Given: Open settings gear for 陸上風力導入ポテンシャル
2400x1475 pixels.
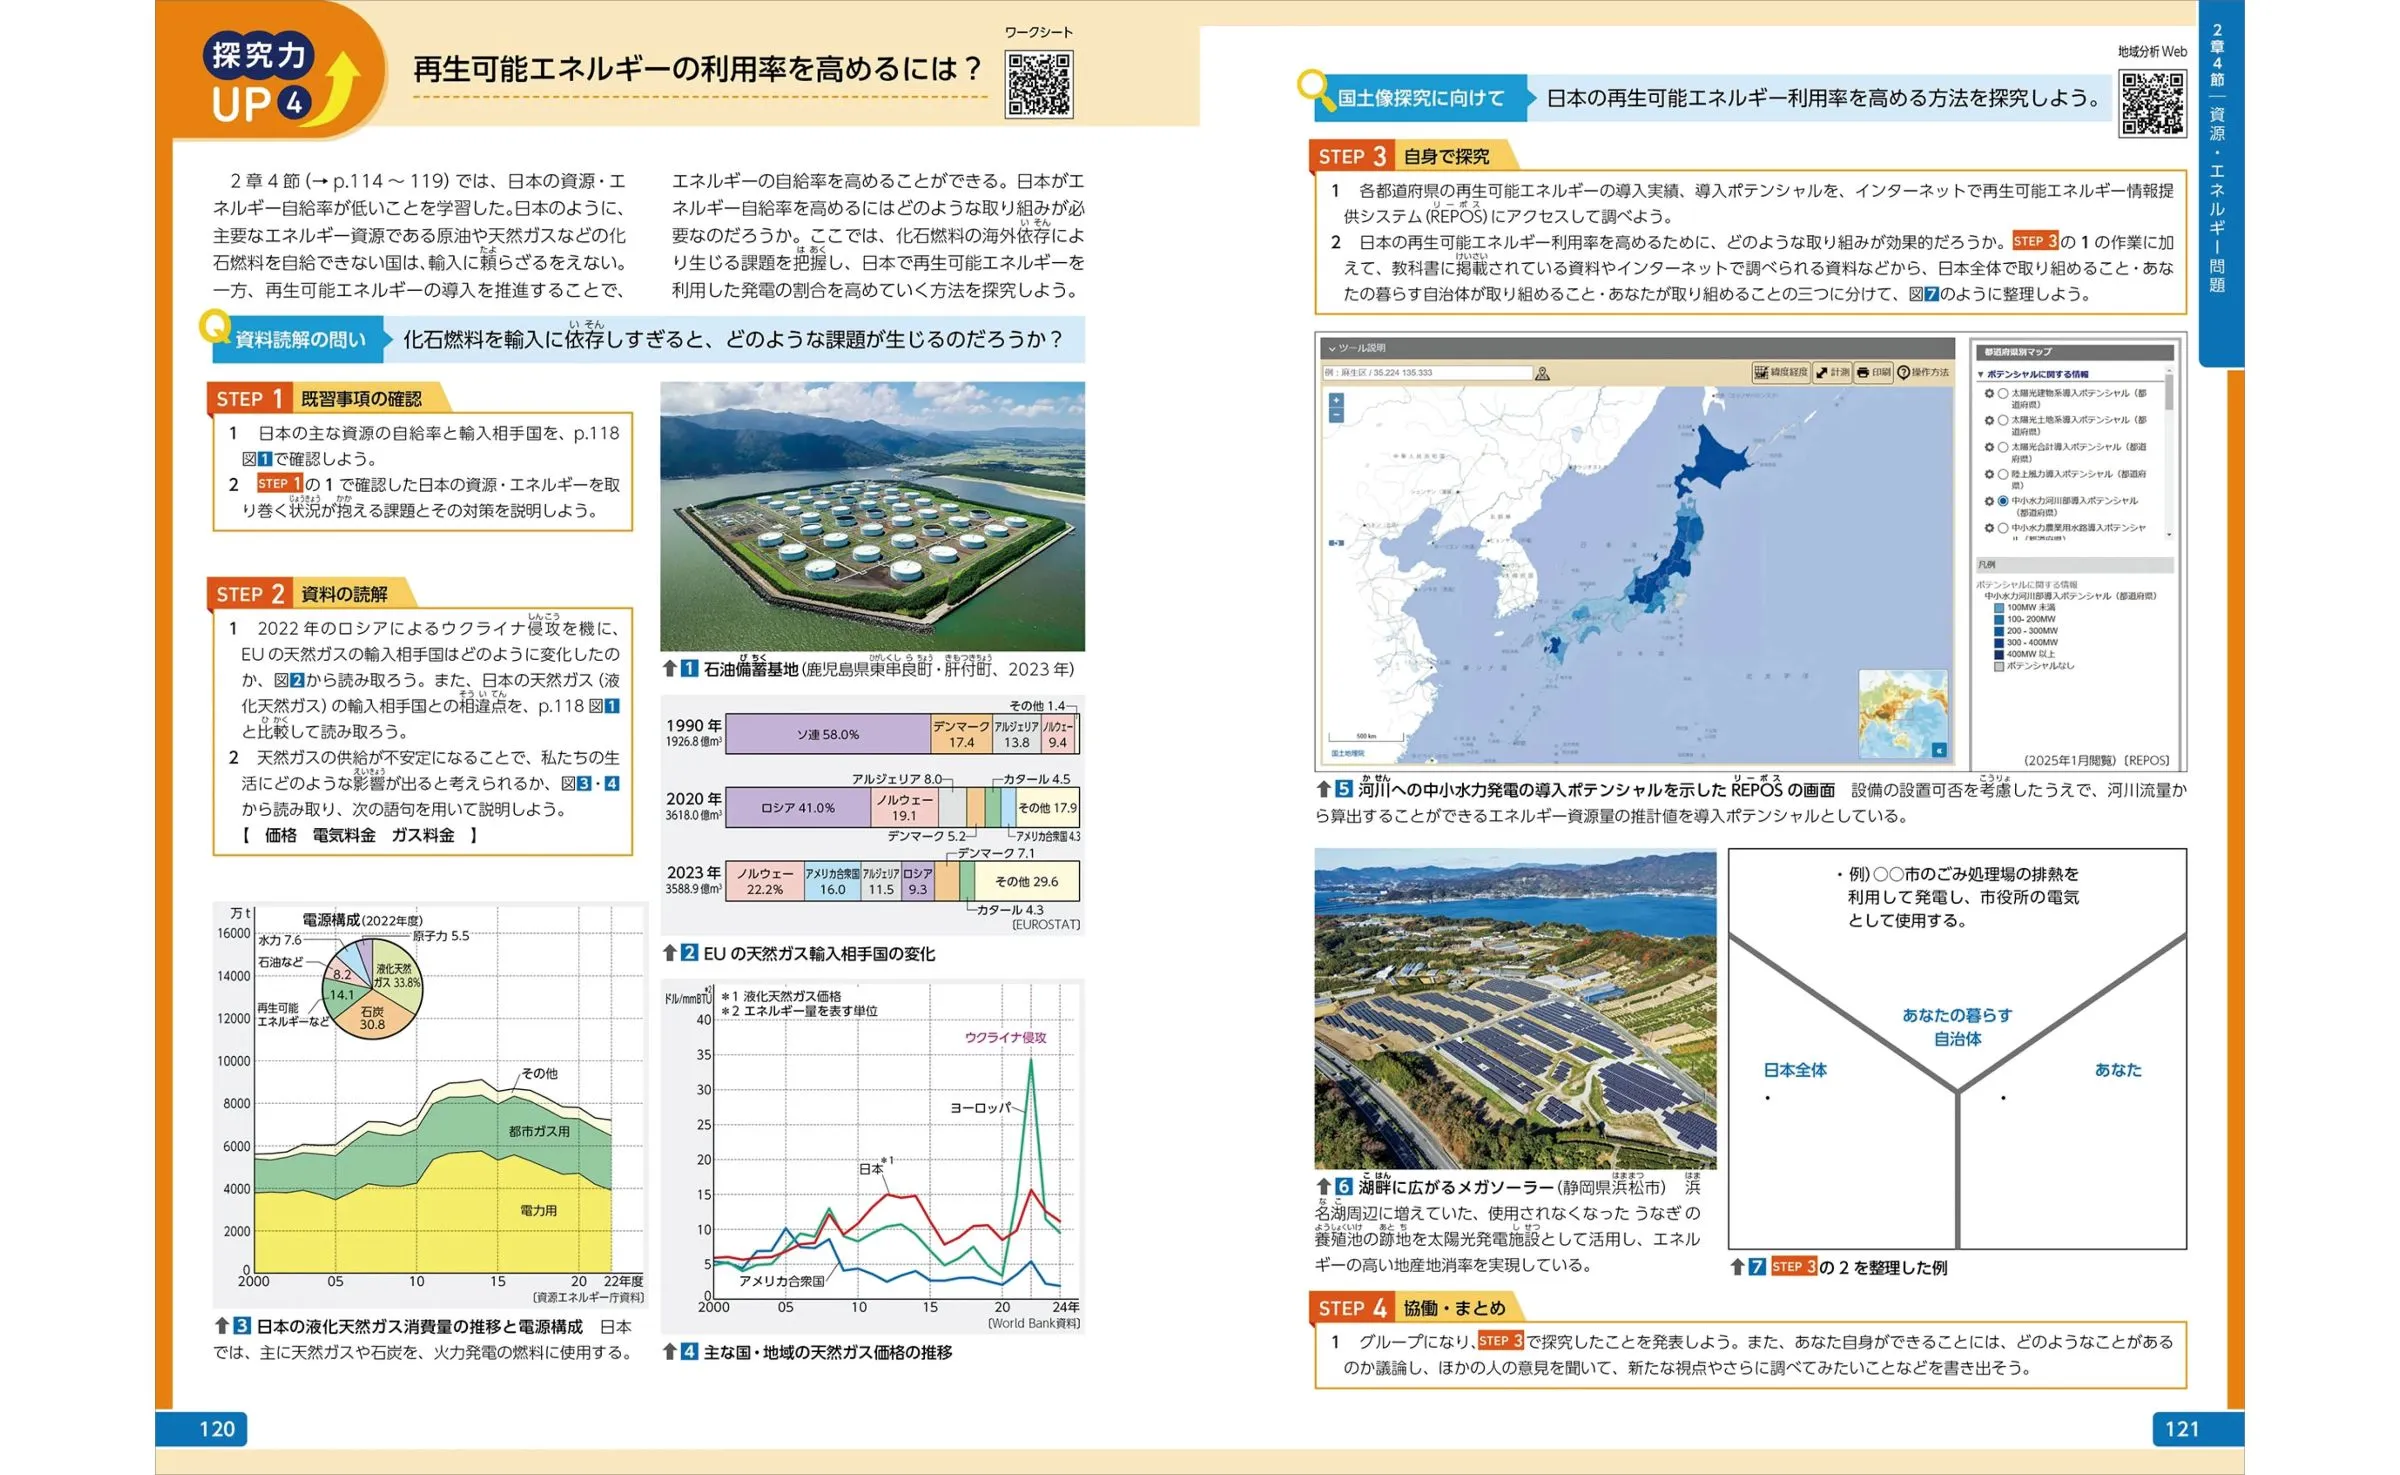Looking at the screenshot, I should [x=1989, y=474].
